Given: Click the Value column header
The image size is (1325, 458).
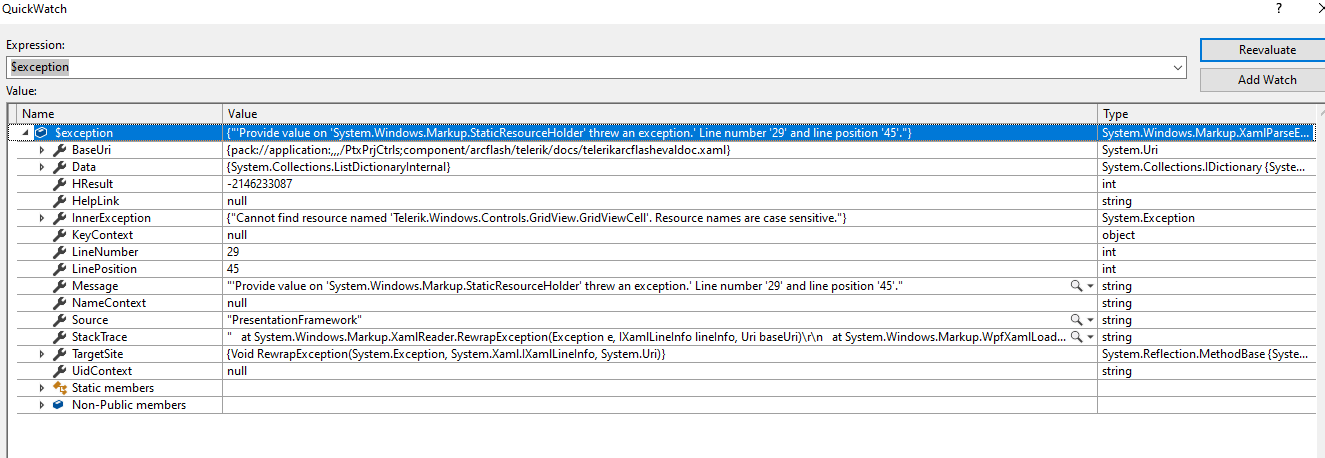Looking at the screenshot, I should tap(660, 114).
